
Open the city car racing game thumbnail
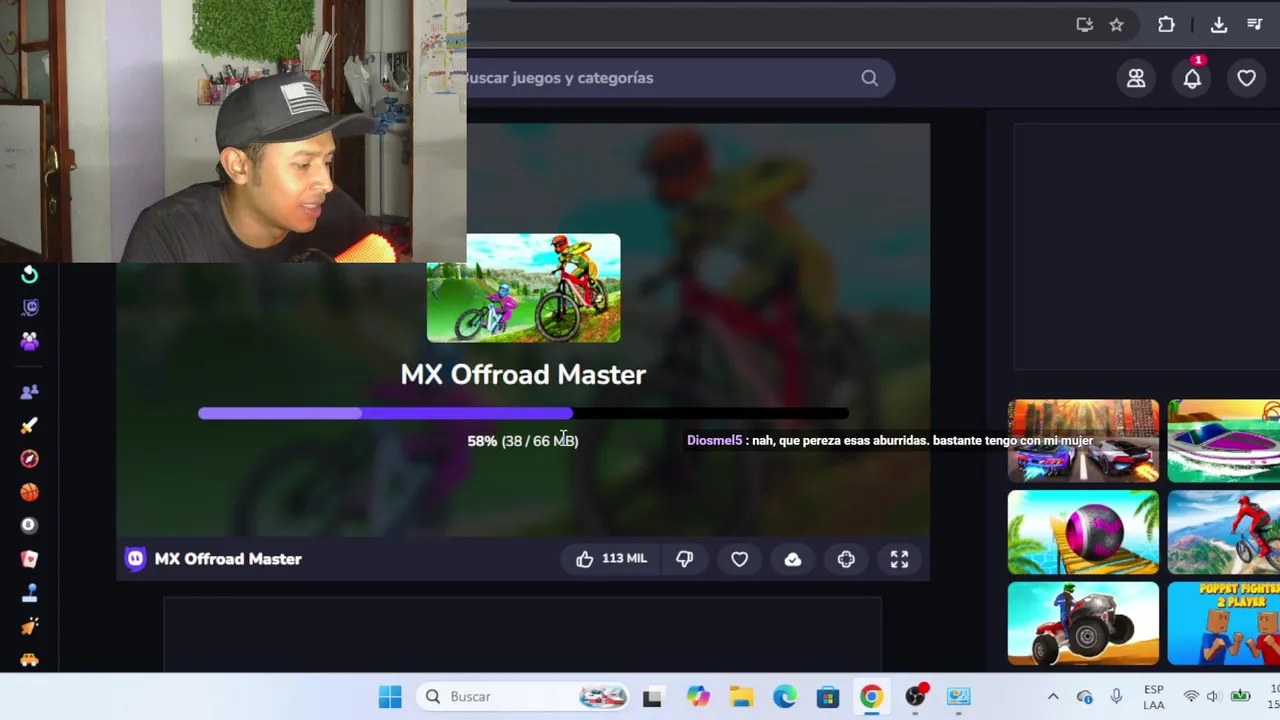(x=1083, y=441)
